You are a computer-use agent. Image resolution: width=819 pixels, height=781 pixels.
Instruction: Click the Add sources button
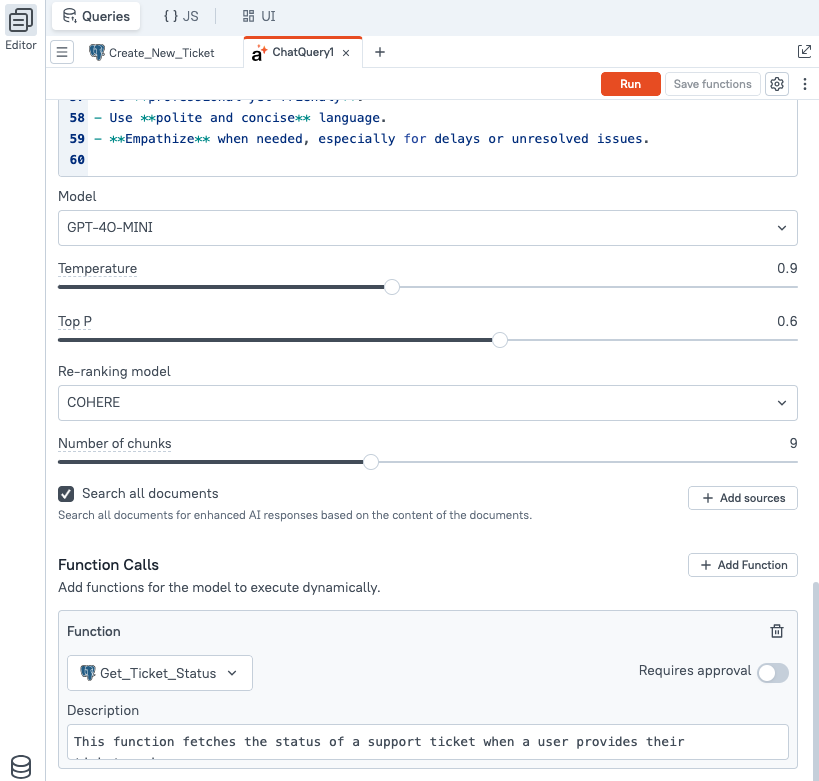tap(742, 498)
